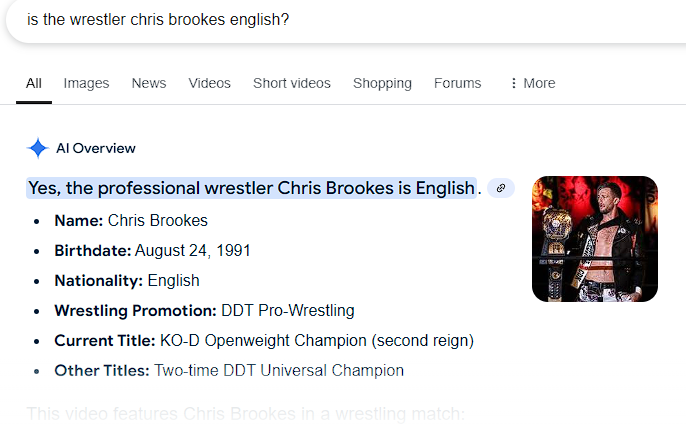Go to the Videos tab

209,83
